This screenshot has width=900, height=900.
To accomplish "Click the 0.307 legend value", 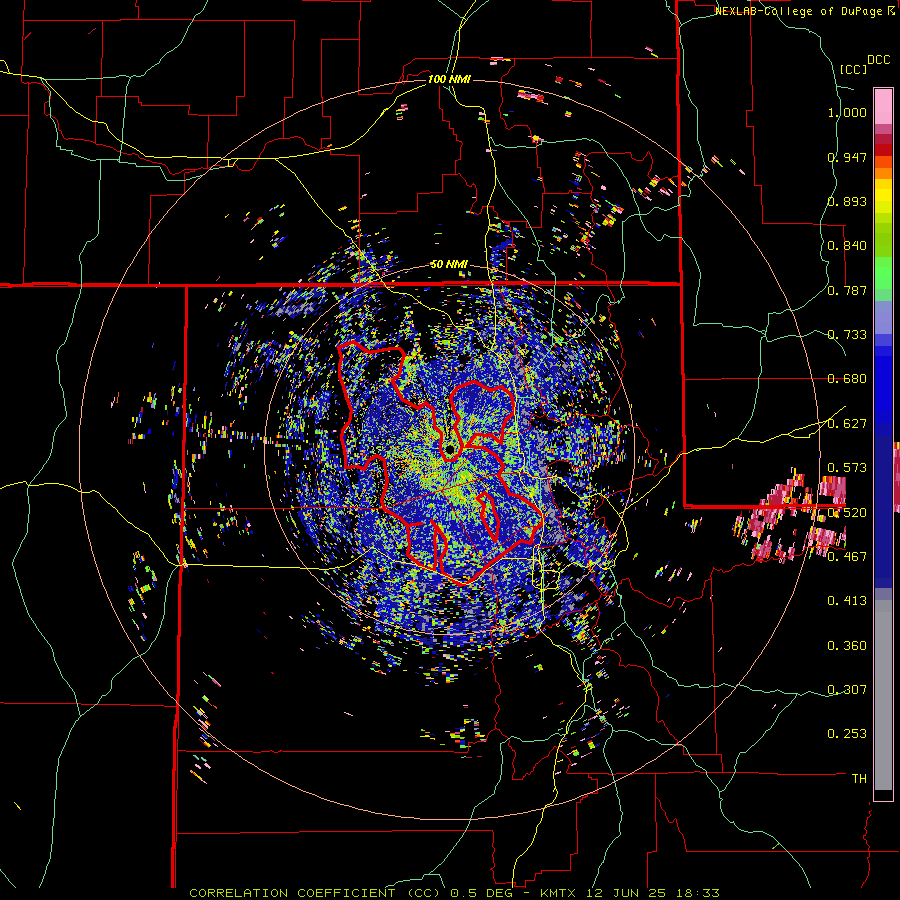I will 847,689.
